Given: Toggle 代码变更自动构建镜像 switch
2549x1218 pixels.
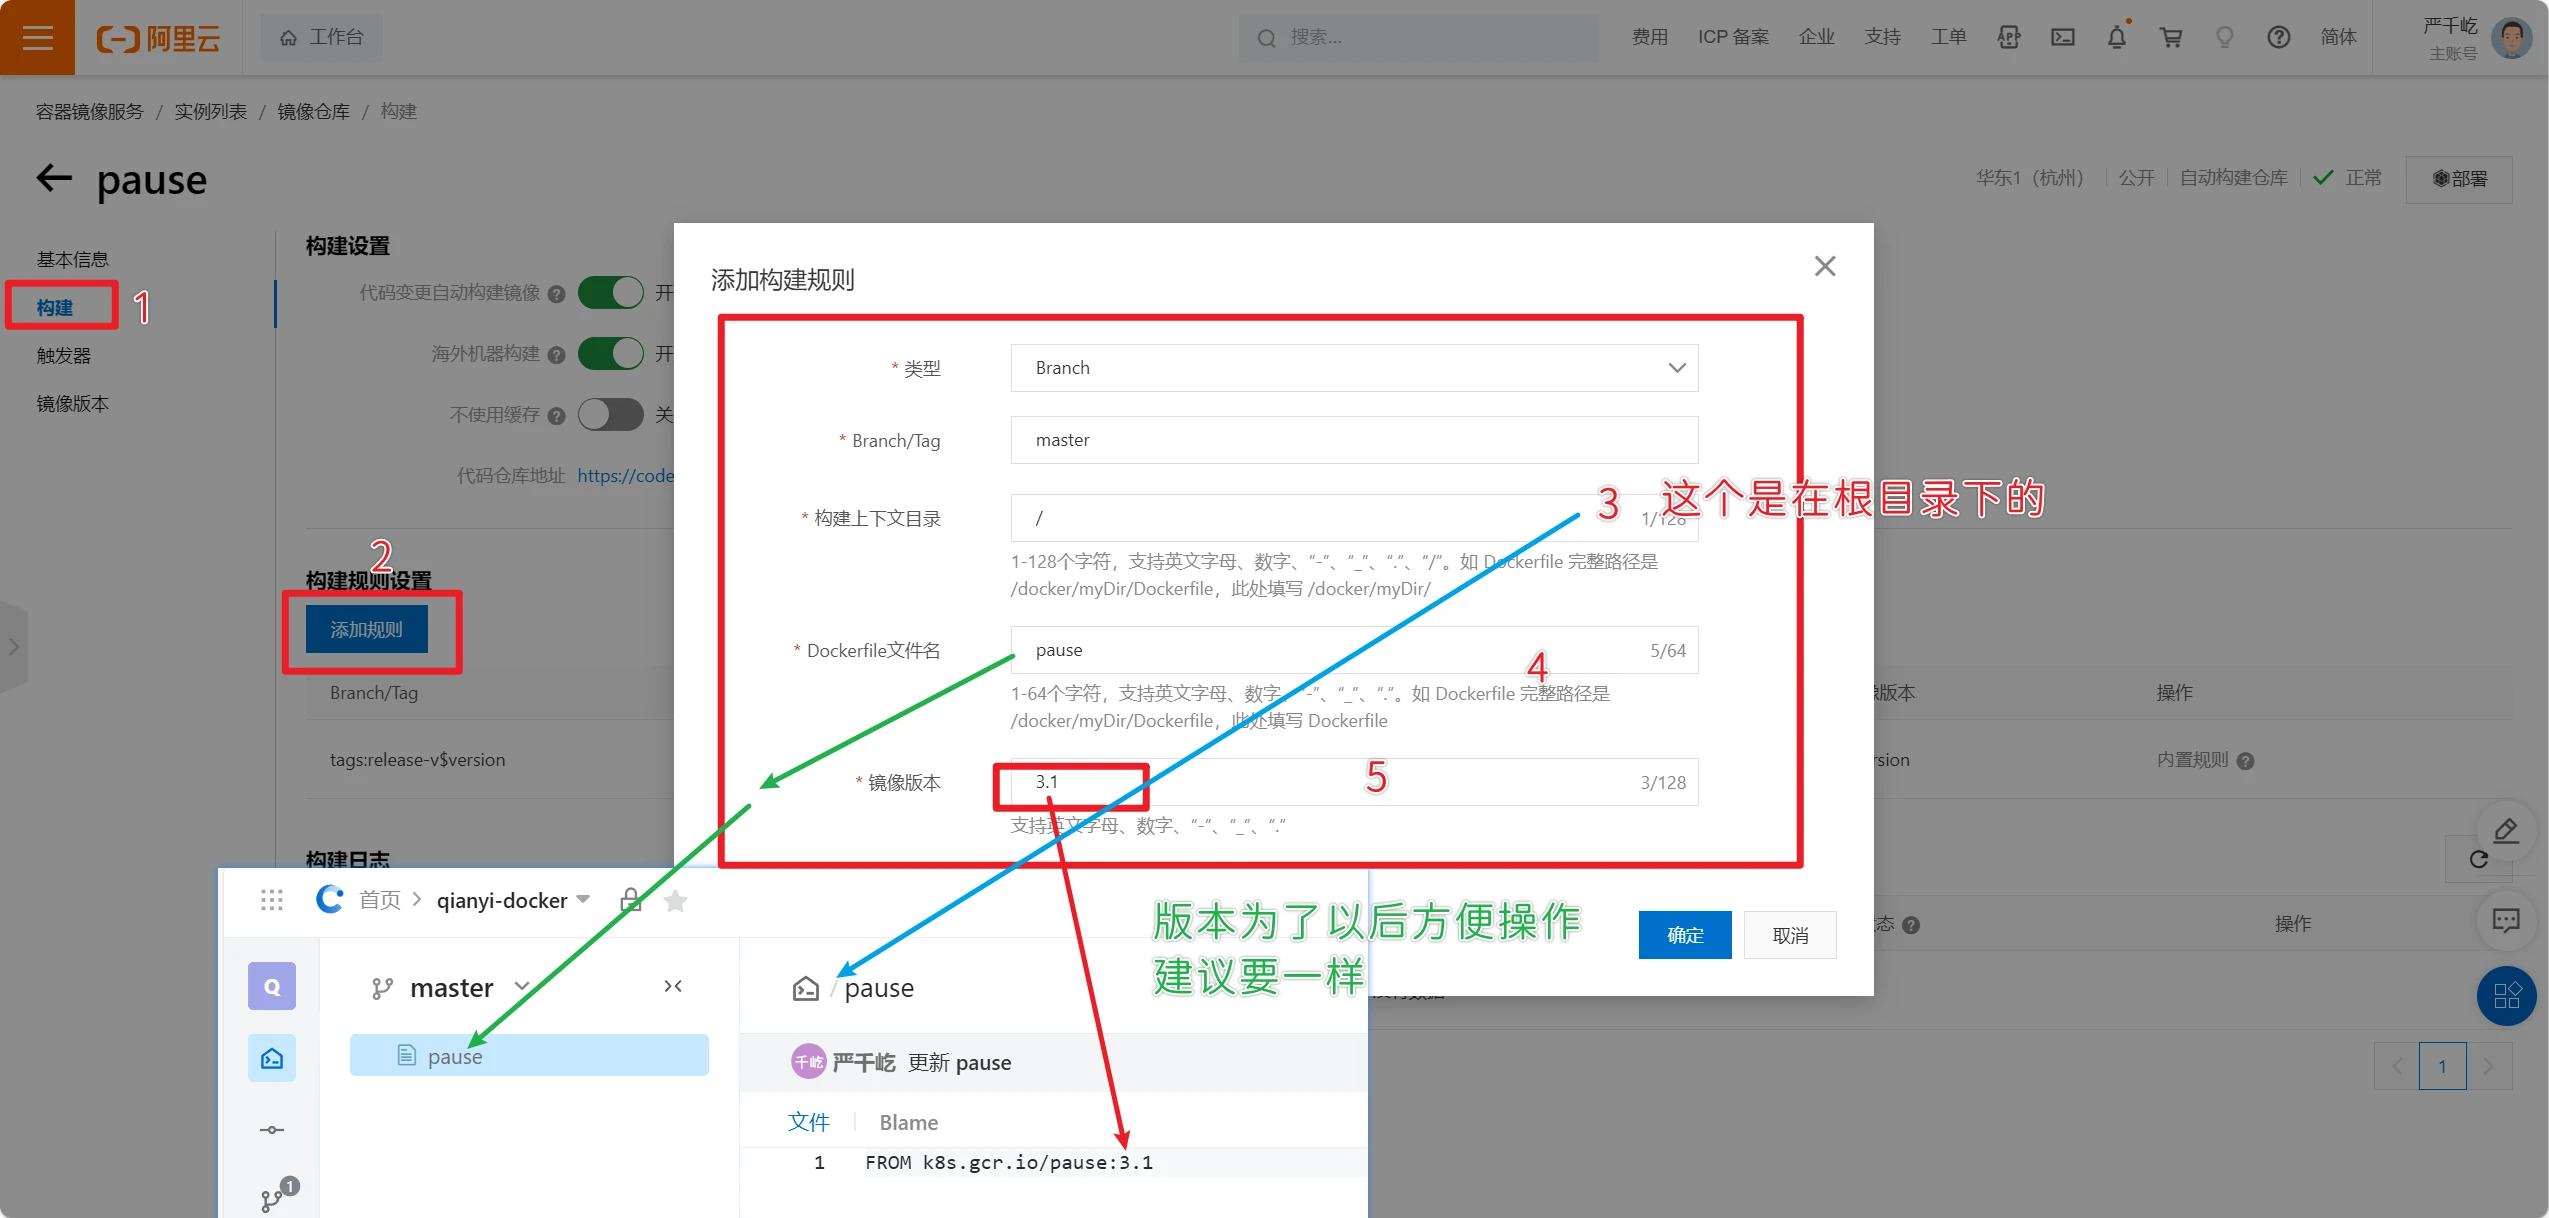Looking at the screenshot, I should (x=611, y=293).
